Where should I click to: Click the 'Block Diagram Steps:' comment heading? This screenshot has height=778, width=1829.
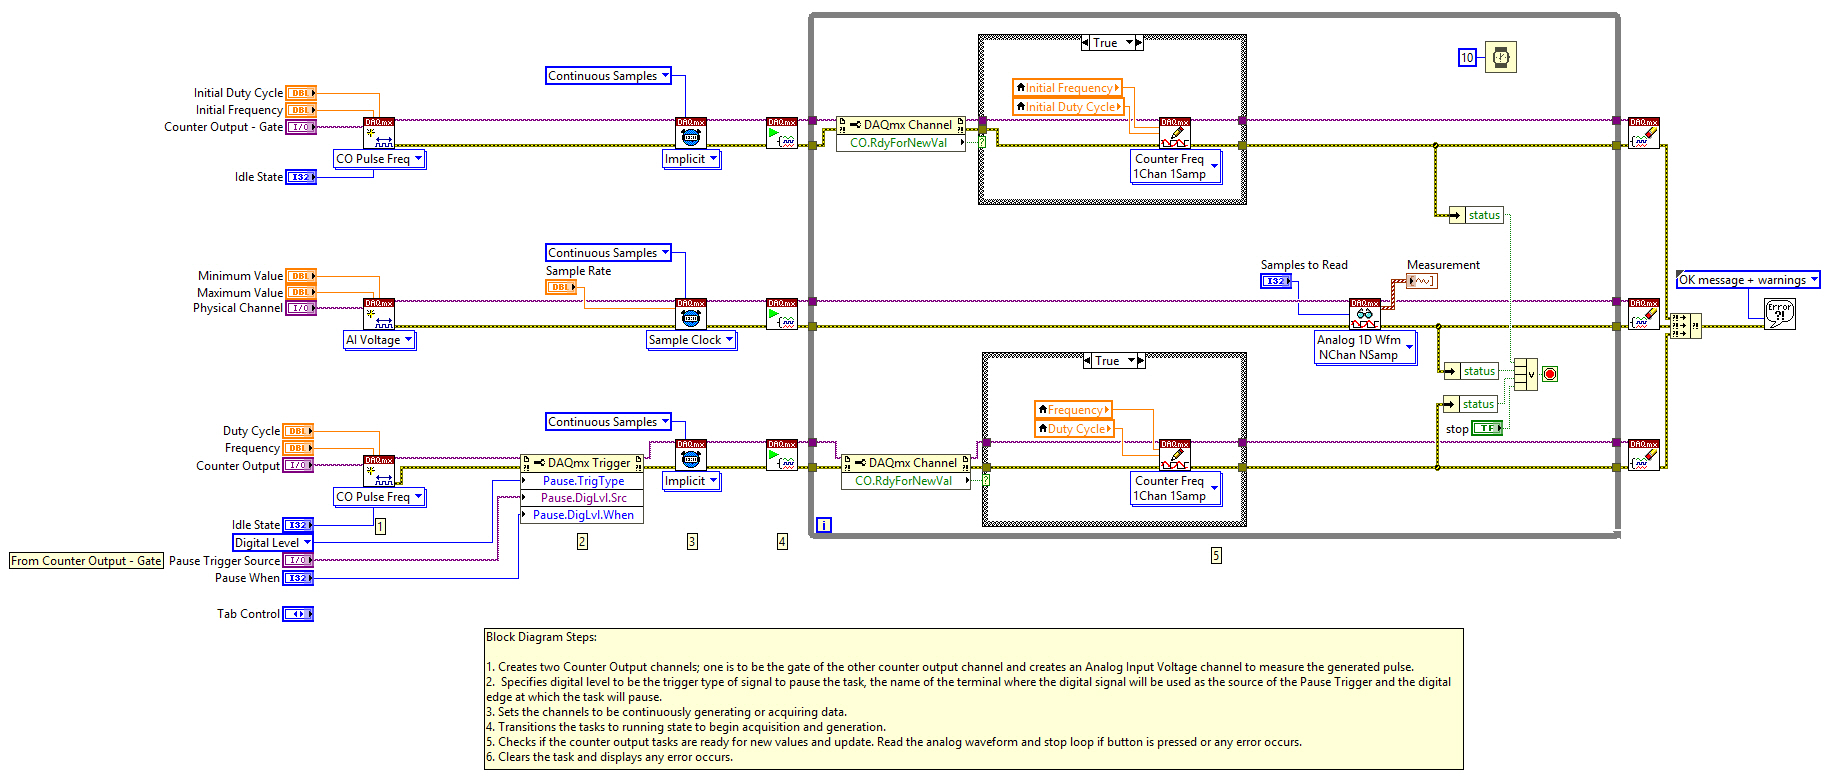coord(541,637)
